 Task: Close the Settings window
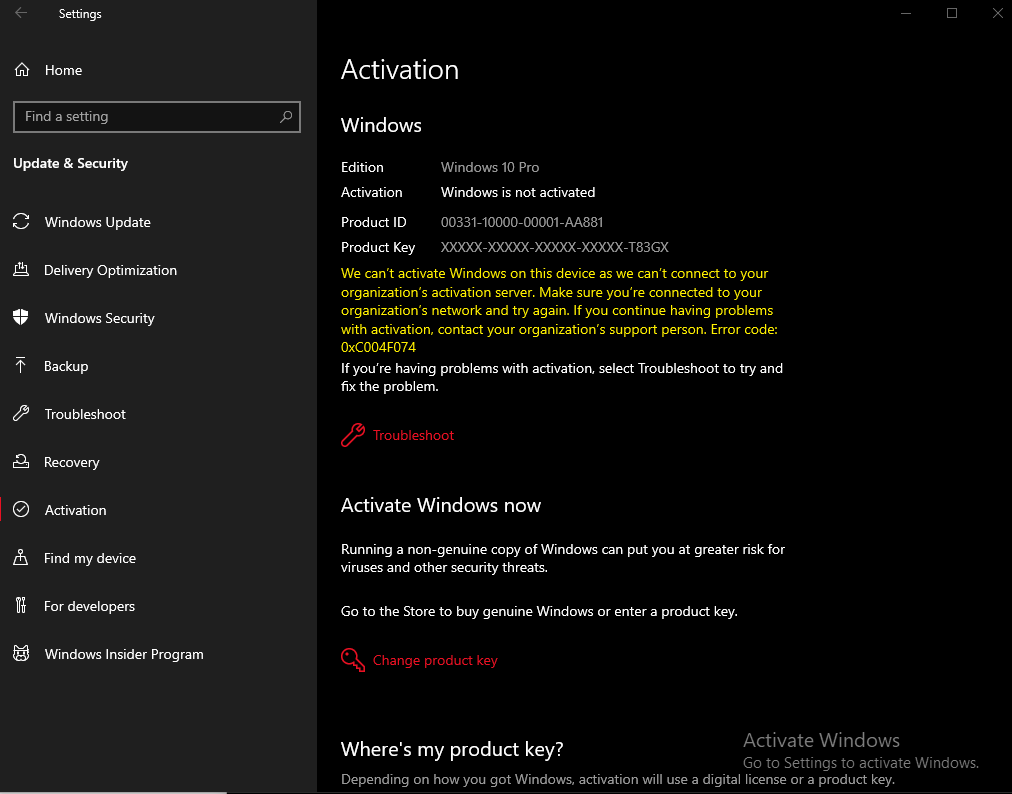[x=997, y=14]
